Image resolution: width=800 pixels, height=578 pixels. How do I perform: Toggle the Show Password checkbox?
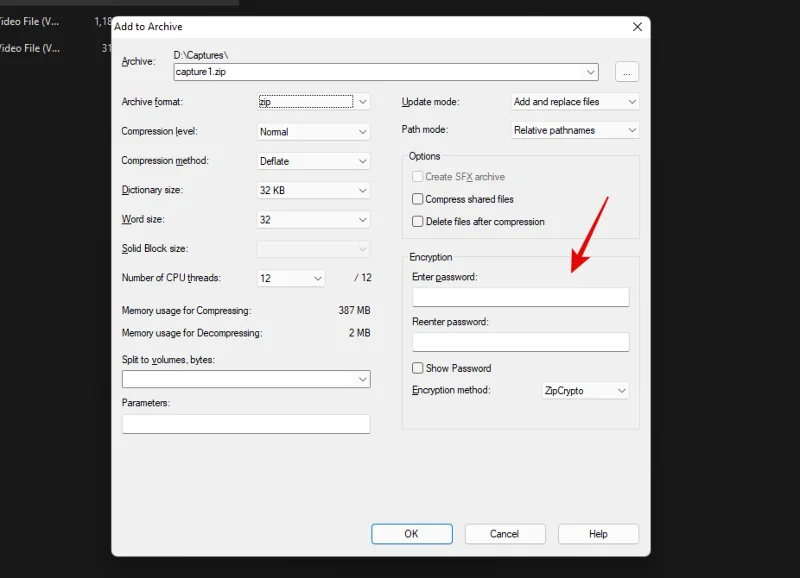pos(418,368)
